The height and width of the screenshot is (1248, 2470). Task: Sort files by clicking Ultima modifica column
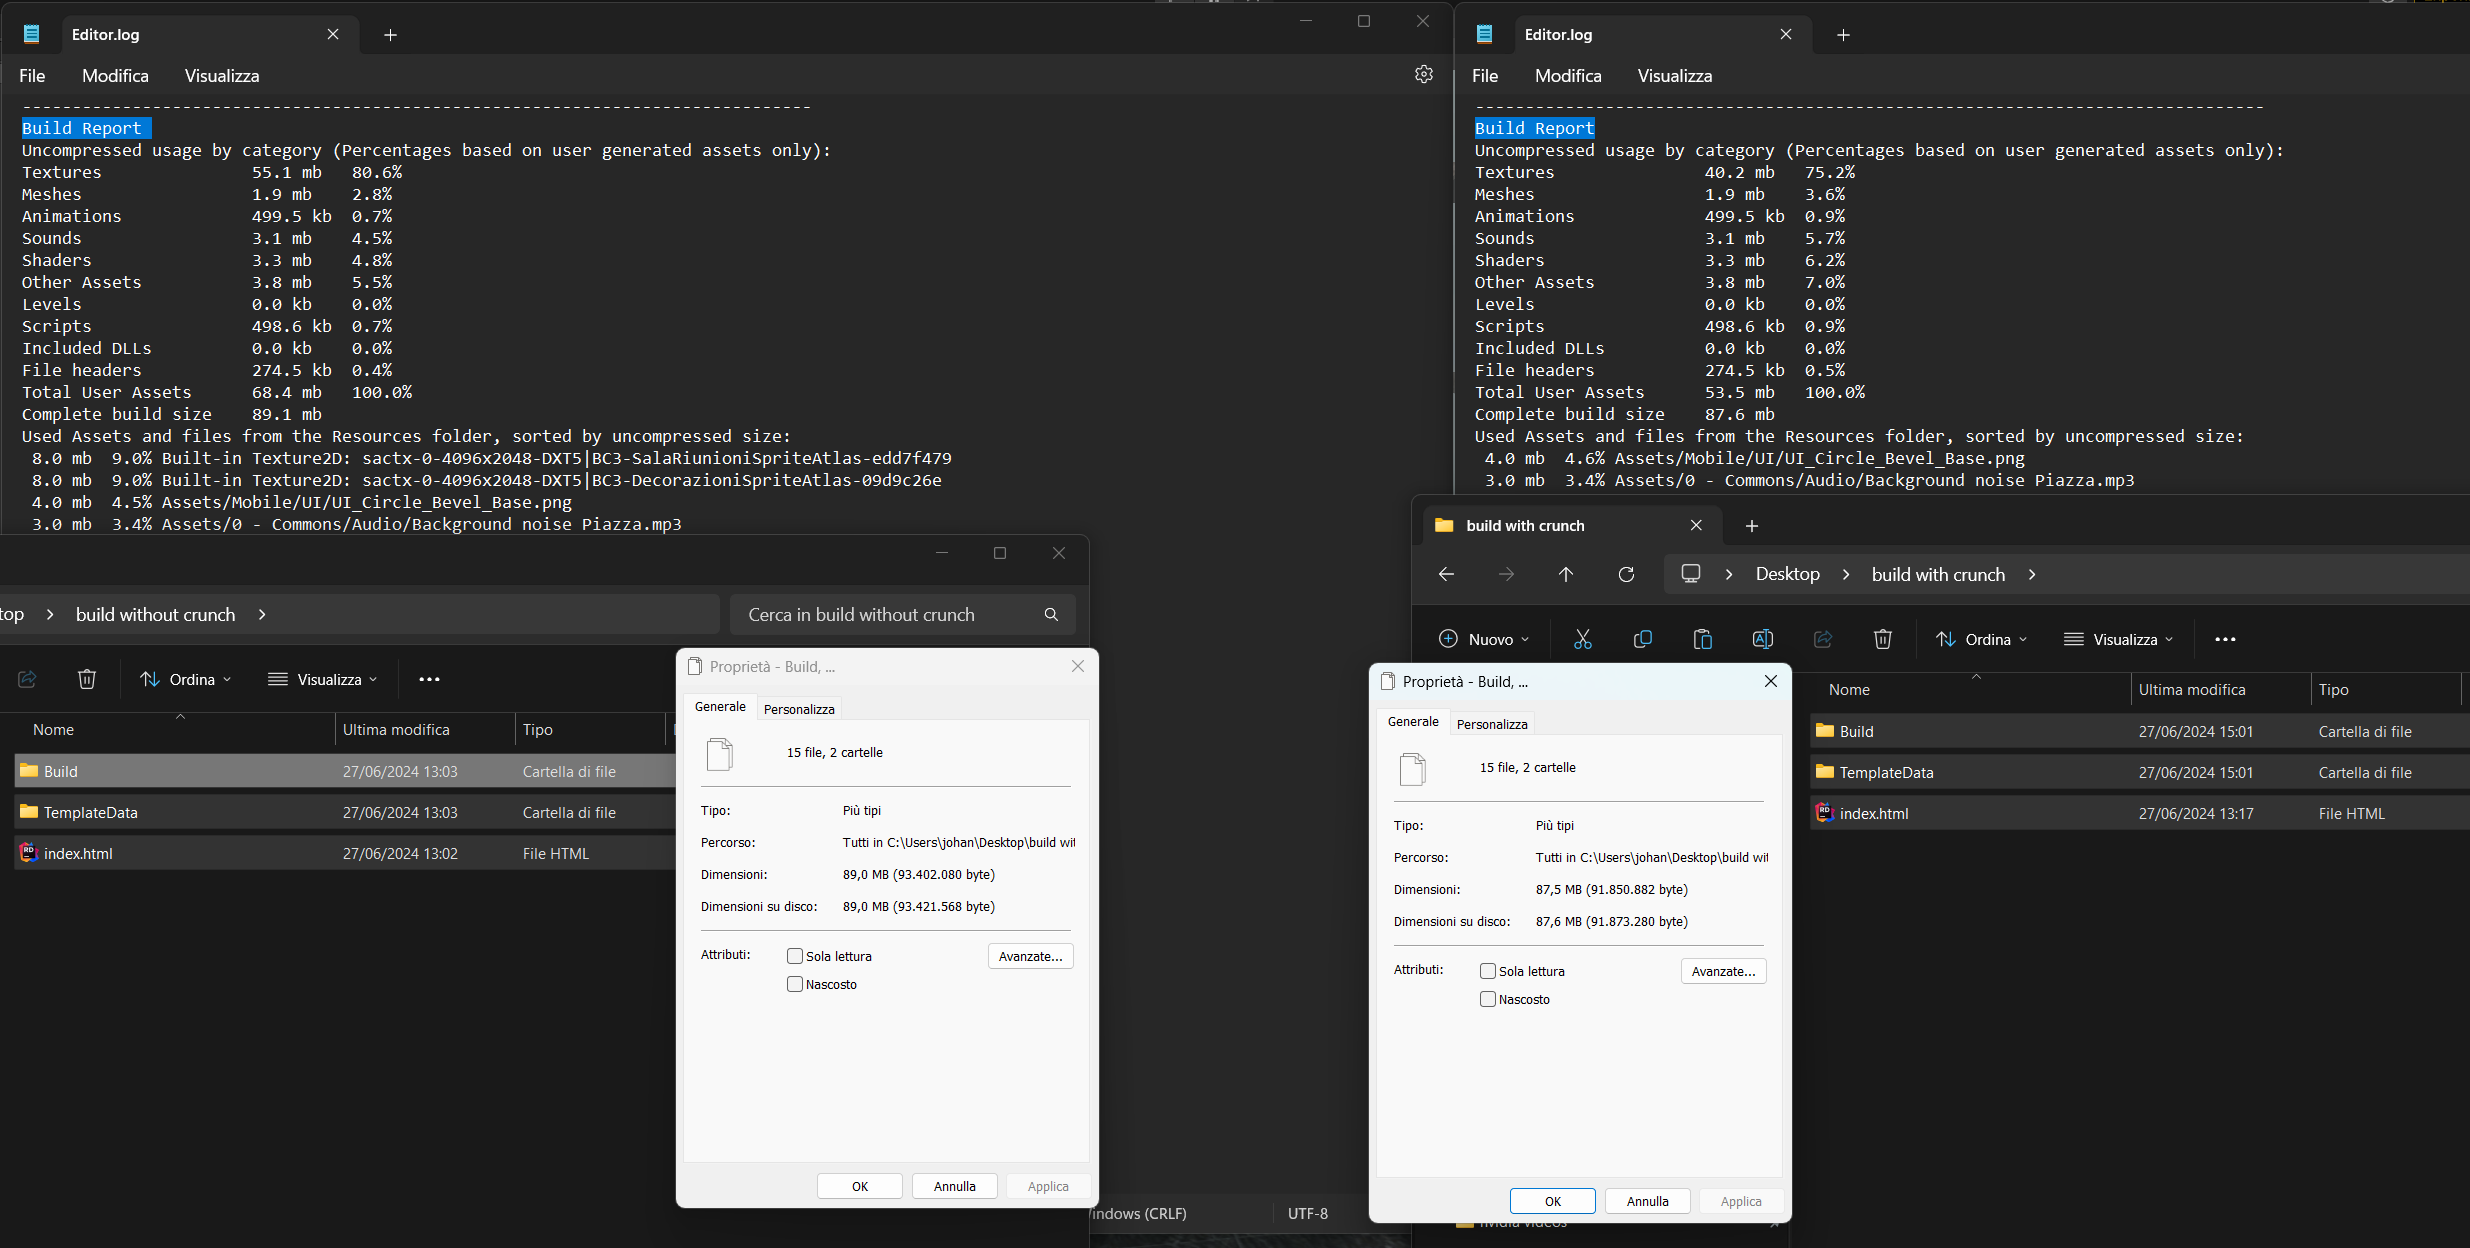pos(2193,689)
